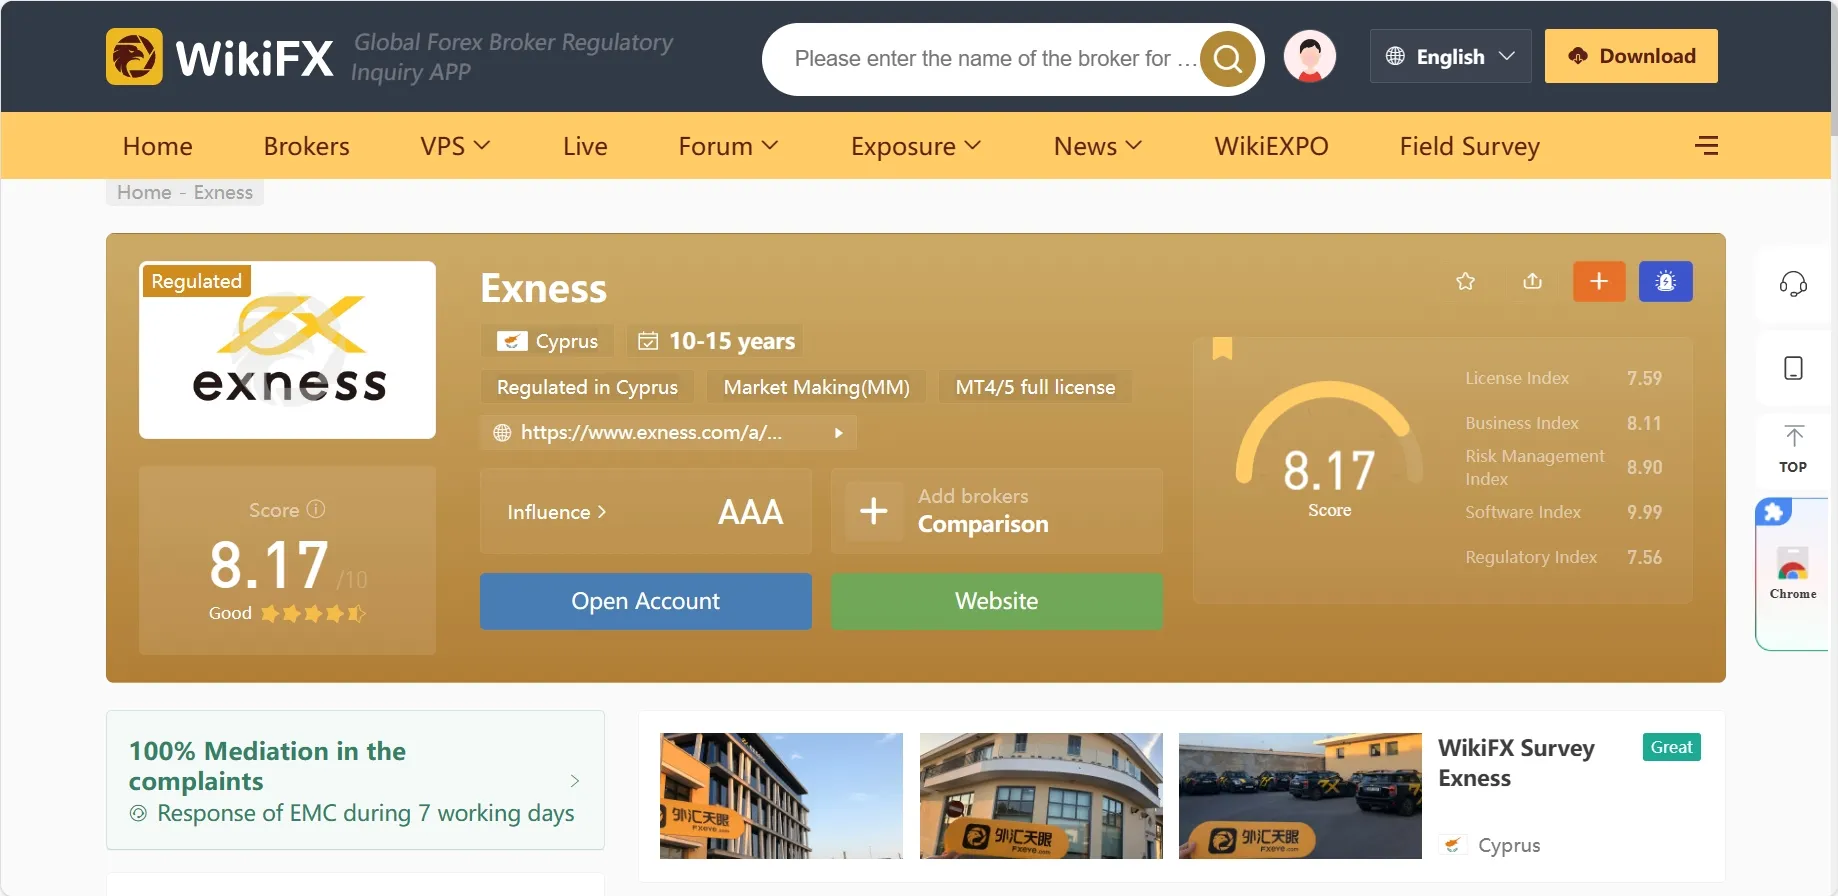This screenshot has width=1838, height=896.
Task: Click the Download button
Action: point(1631,56)
